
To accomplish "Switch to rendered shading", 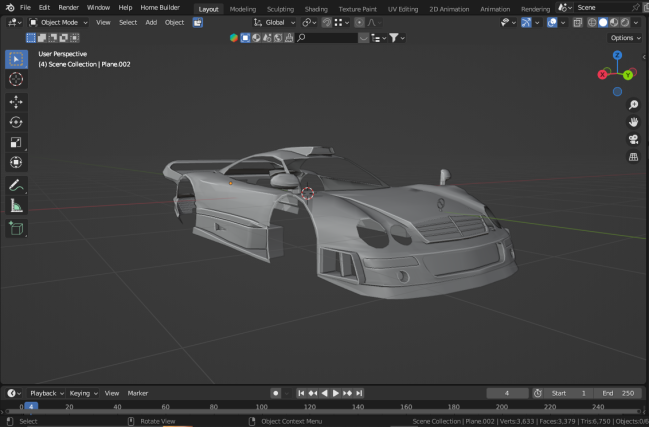I will (x=625, y=22).
